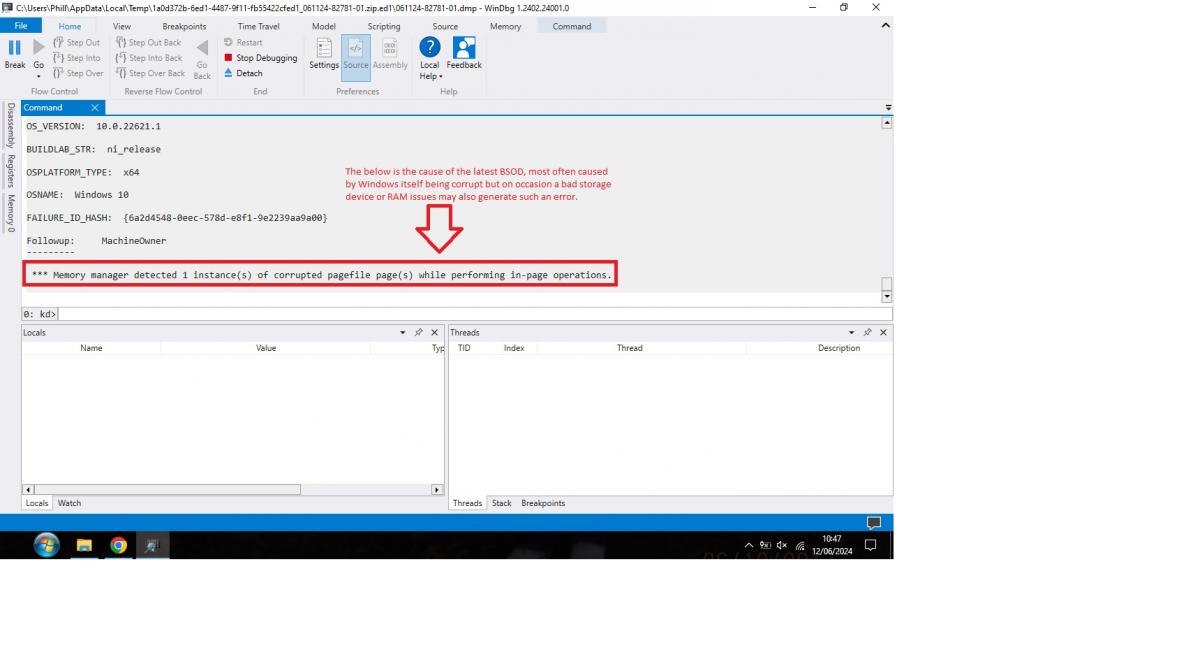Open Locals panel options dropdown arrow

pos(403,332)
